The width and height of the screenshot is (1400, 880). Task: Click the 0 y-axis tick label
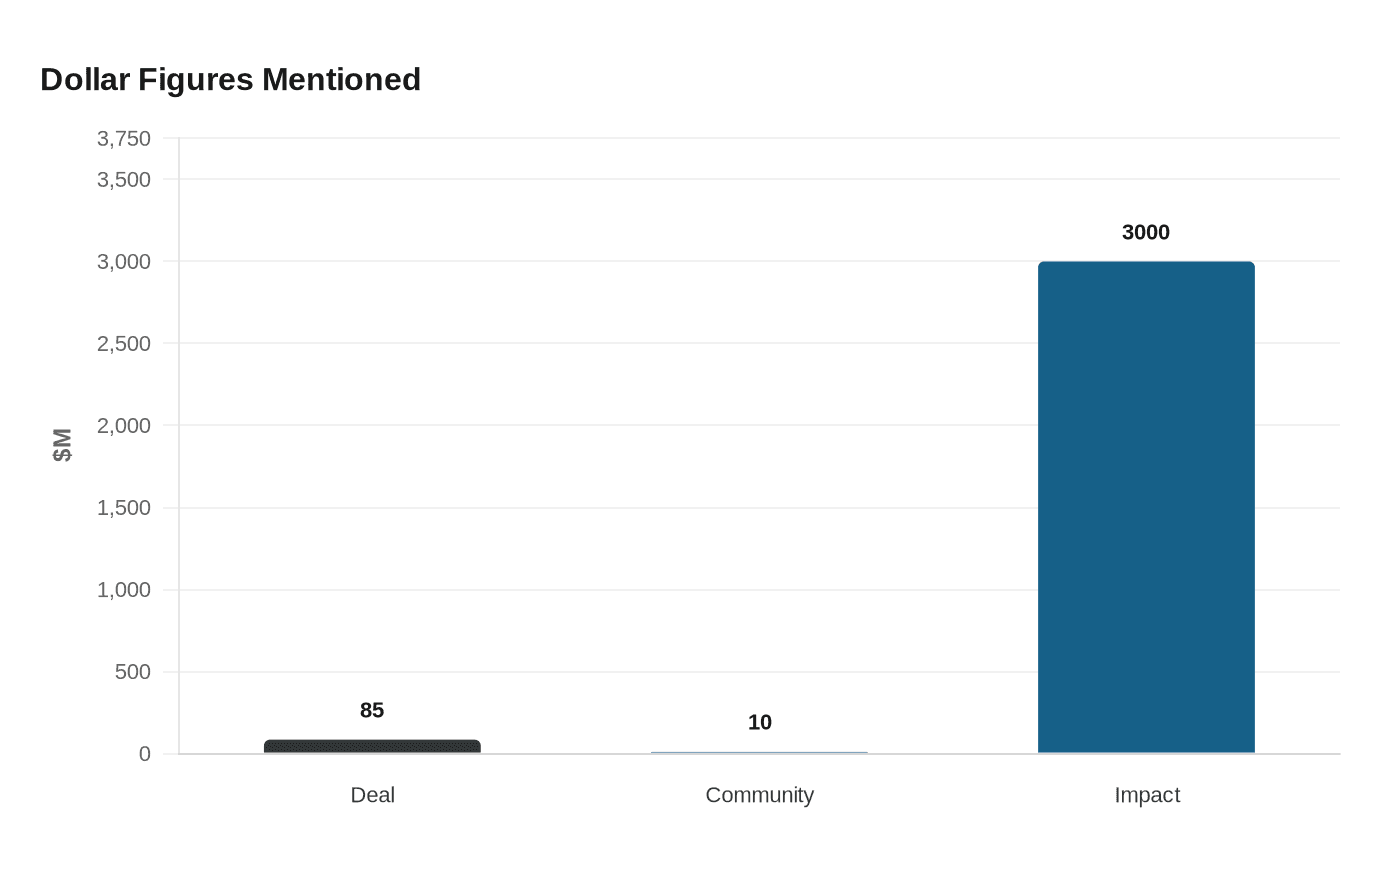click(x=145, y=754)
